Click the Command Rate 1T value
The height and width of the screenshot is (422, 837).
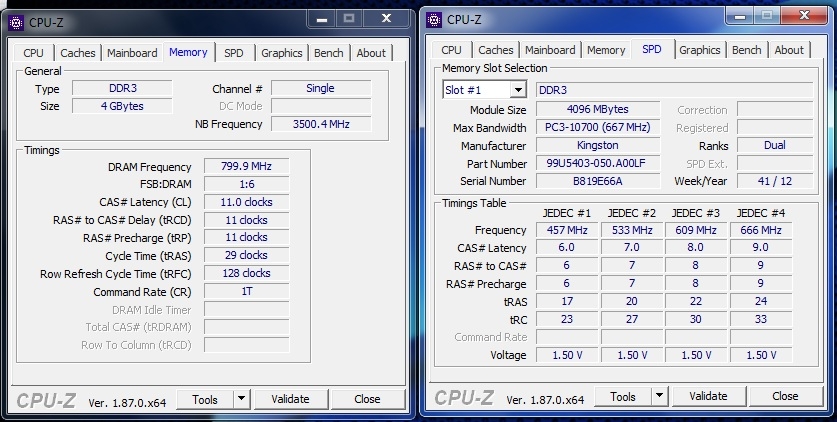pyautogui.click(x=247, y=291)
